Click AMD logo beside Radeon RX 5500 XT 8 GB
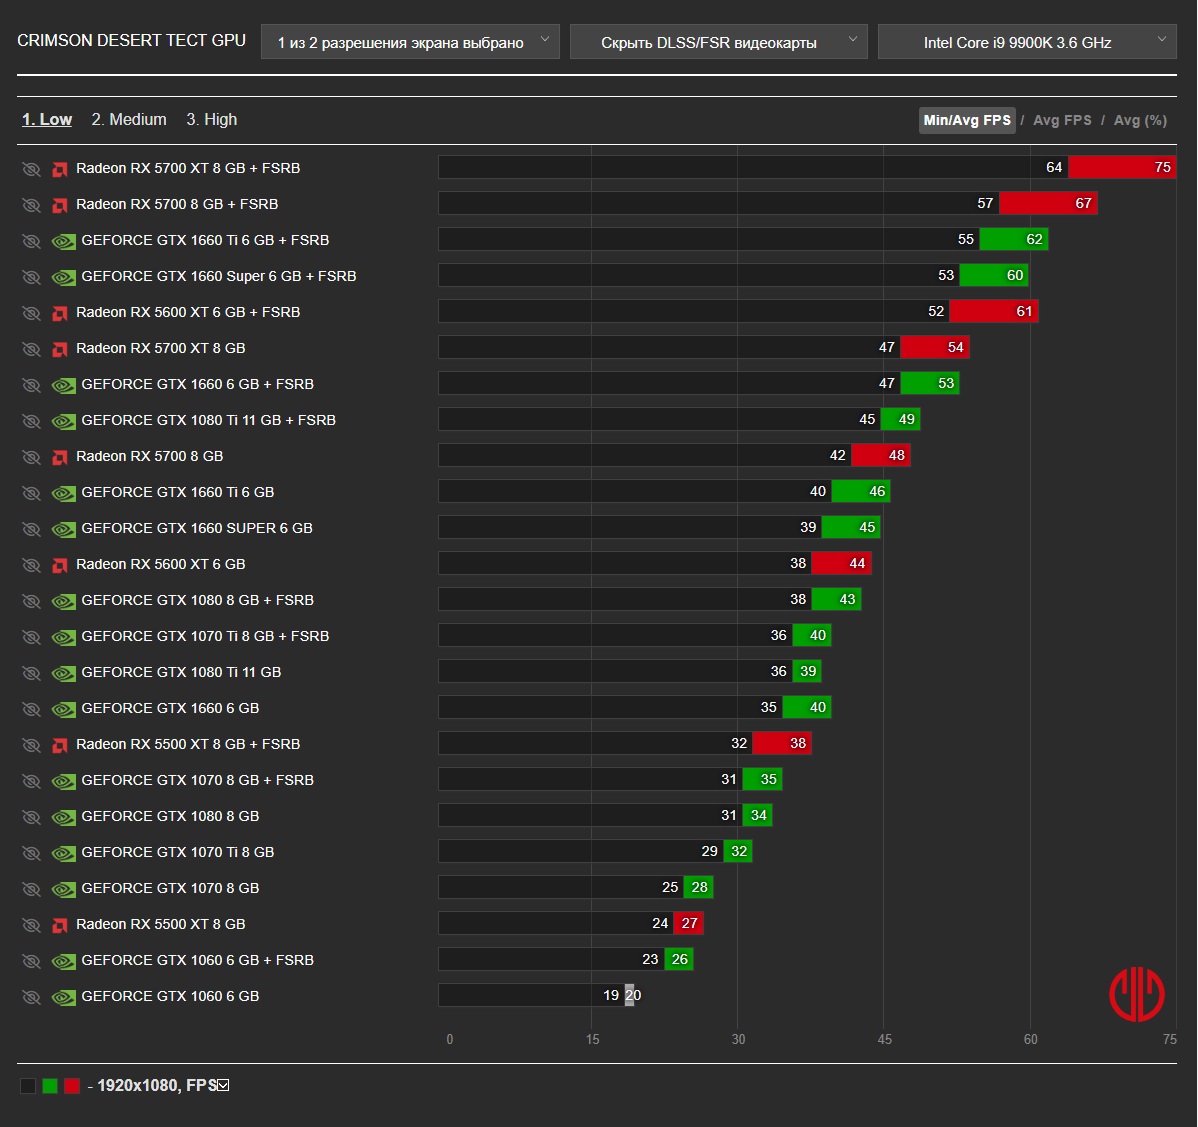The image size is (1198, 1127). point(60,925)
